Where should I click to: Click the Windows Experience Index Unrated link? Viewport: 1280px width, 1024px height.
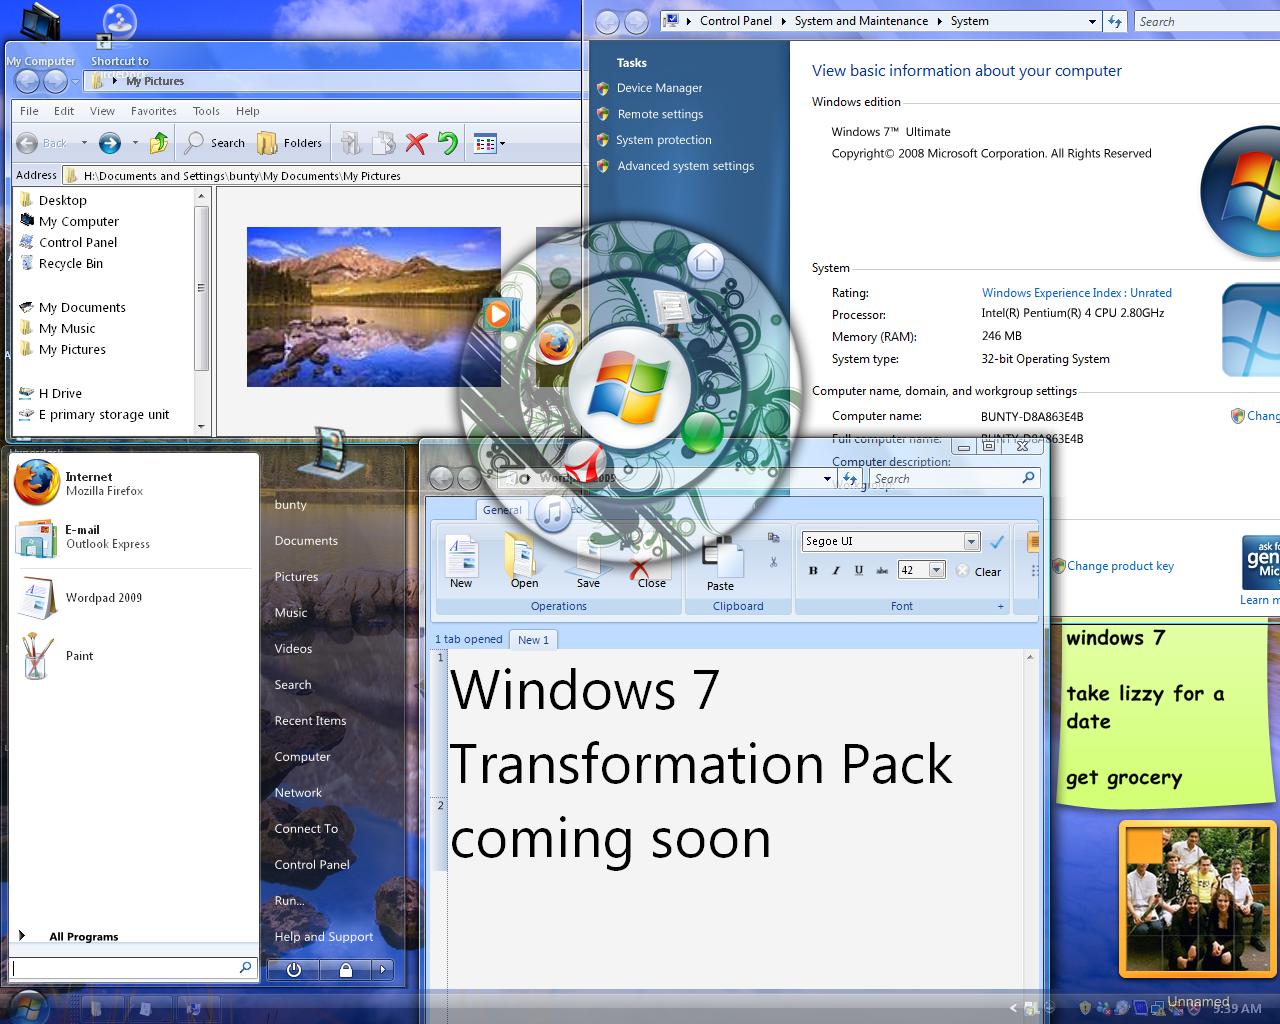pyautogui.click(x=1076, y=293)
